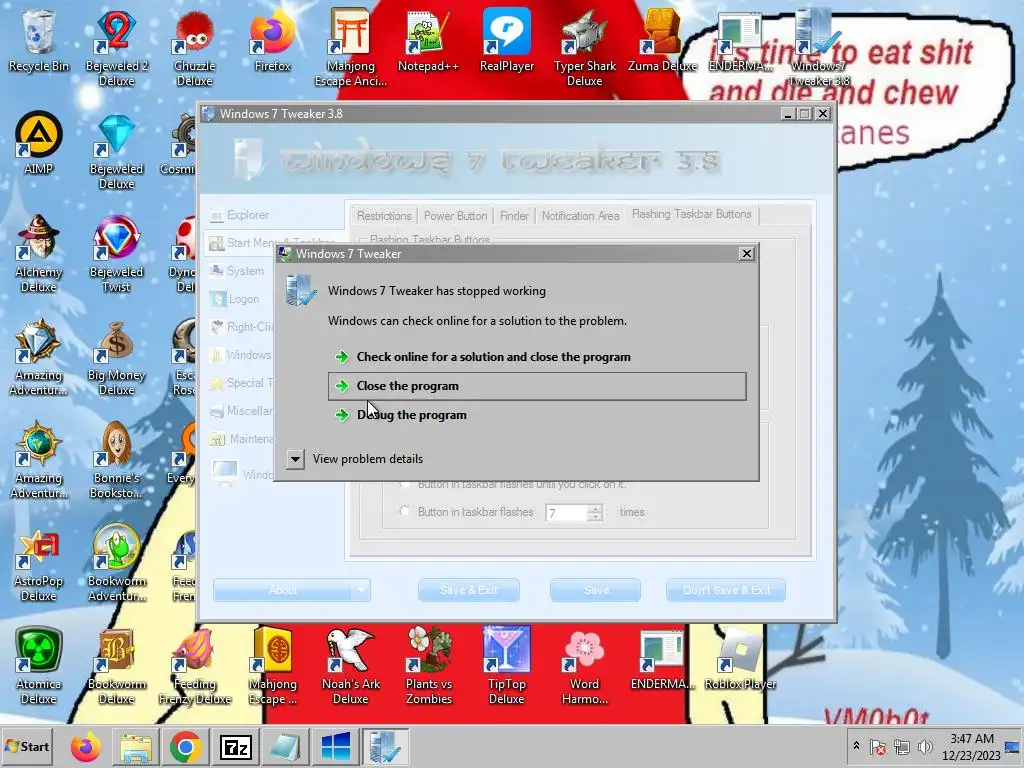Open the Finder tab
Viewport: 1024px width, 768px height.
tap(514, 216)
